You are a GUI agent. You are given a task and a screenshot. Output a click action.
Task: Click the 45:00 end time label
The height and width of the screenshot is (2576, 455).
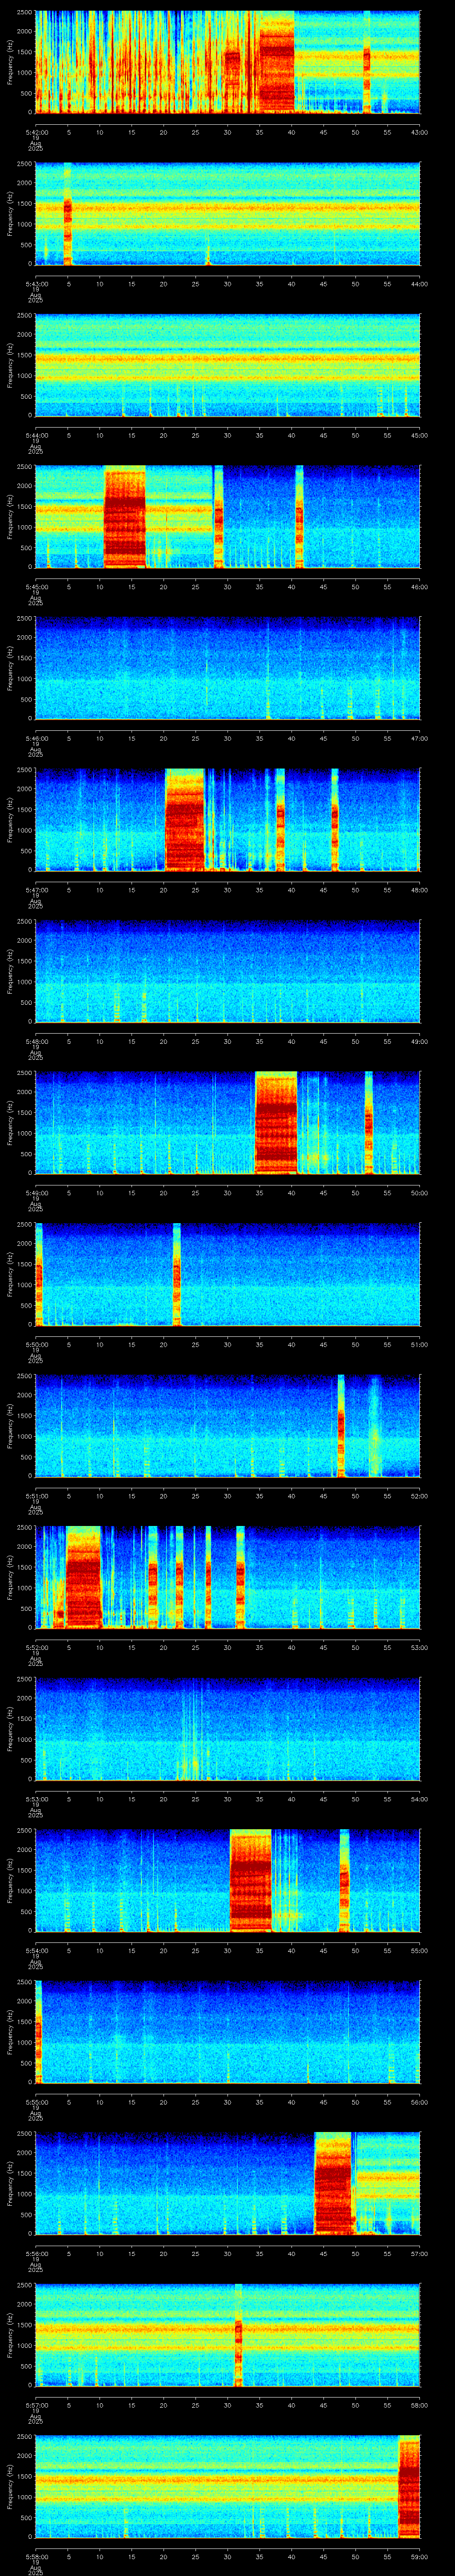419,435
